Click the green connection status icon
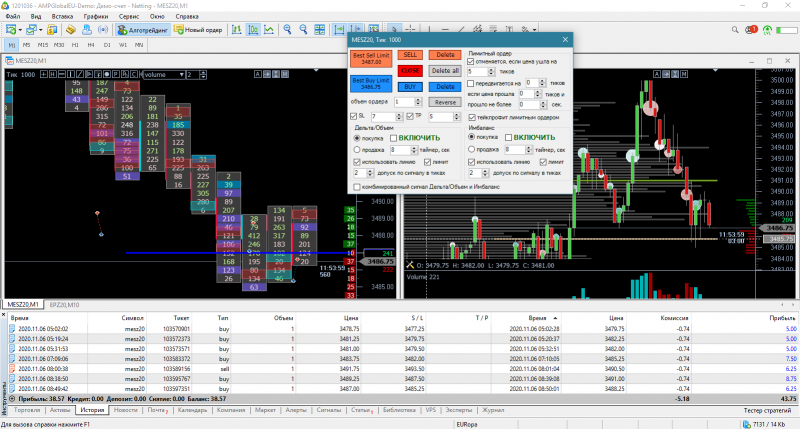Screen dimensions: 800x429 pyautogui.click(x=767, y=30)
